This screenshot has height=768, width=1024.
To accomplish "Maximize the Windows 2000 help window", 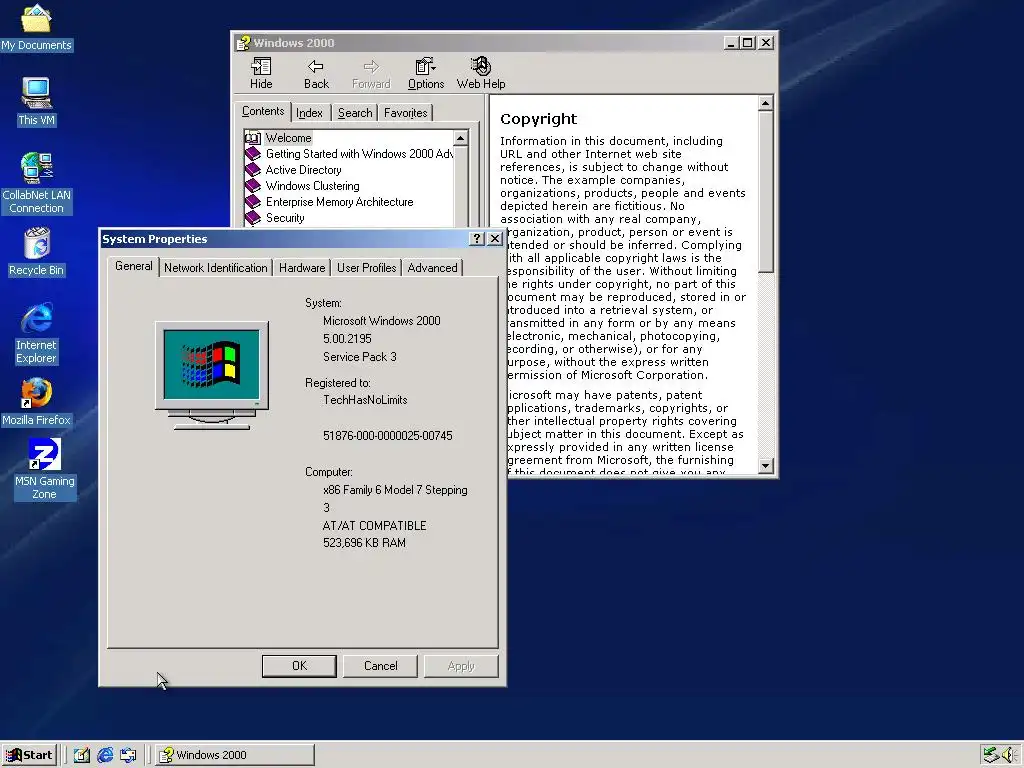I will (748, 43).
